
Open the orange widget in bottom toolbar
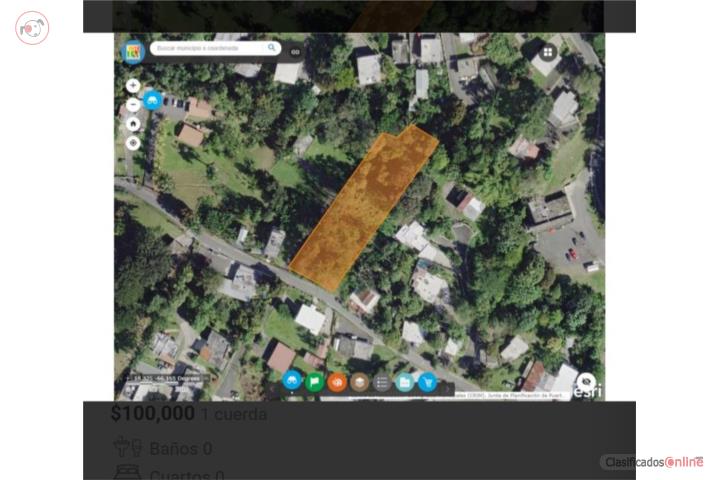(x=337, y=382)
